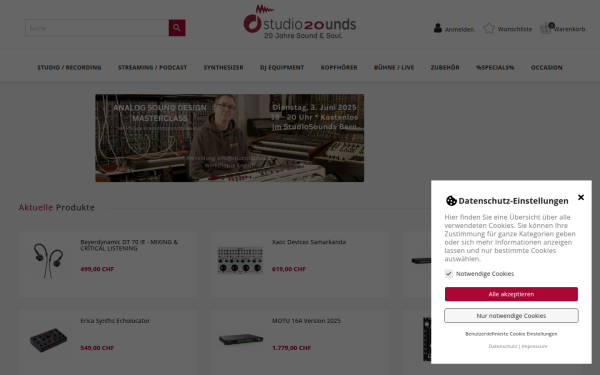Open the Kopfhörer menu
This screenshot has width=600, height=375.
pos(339,67)
